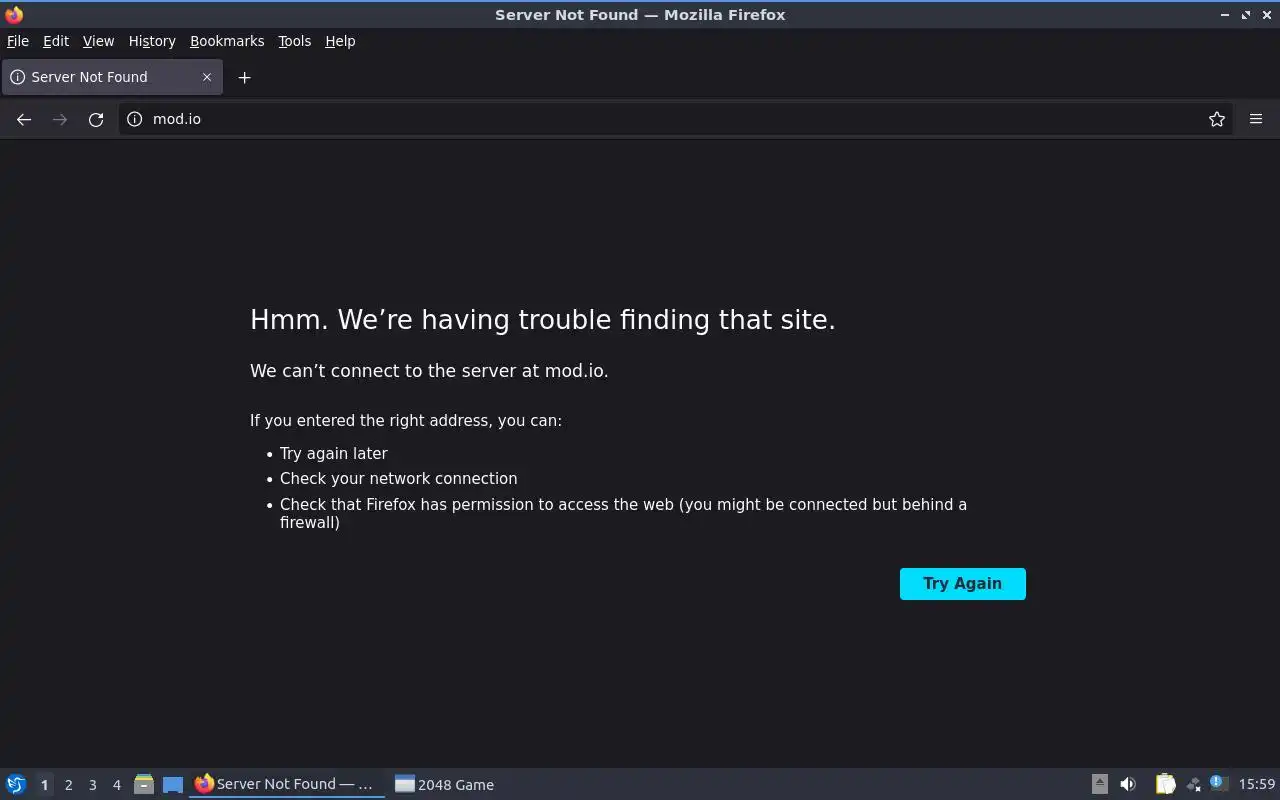Click 'Check your network connection' bullet
Screen dimensions: 1280x800
tap(399, 479)
